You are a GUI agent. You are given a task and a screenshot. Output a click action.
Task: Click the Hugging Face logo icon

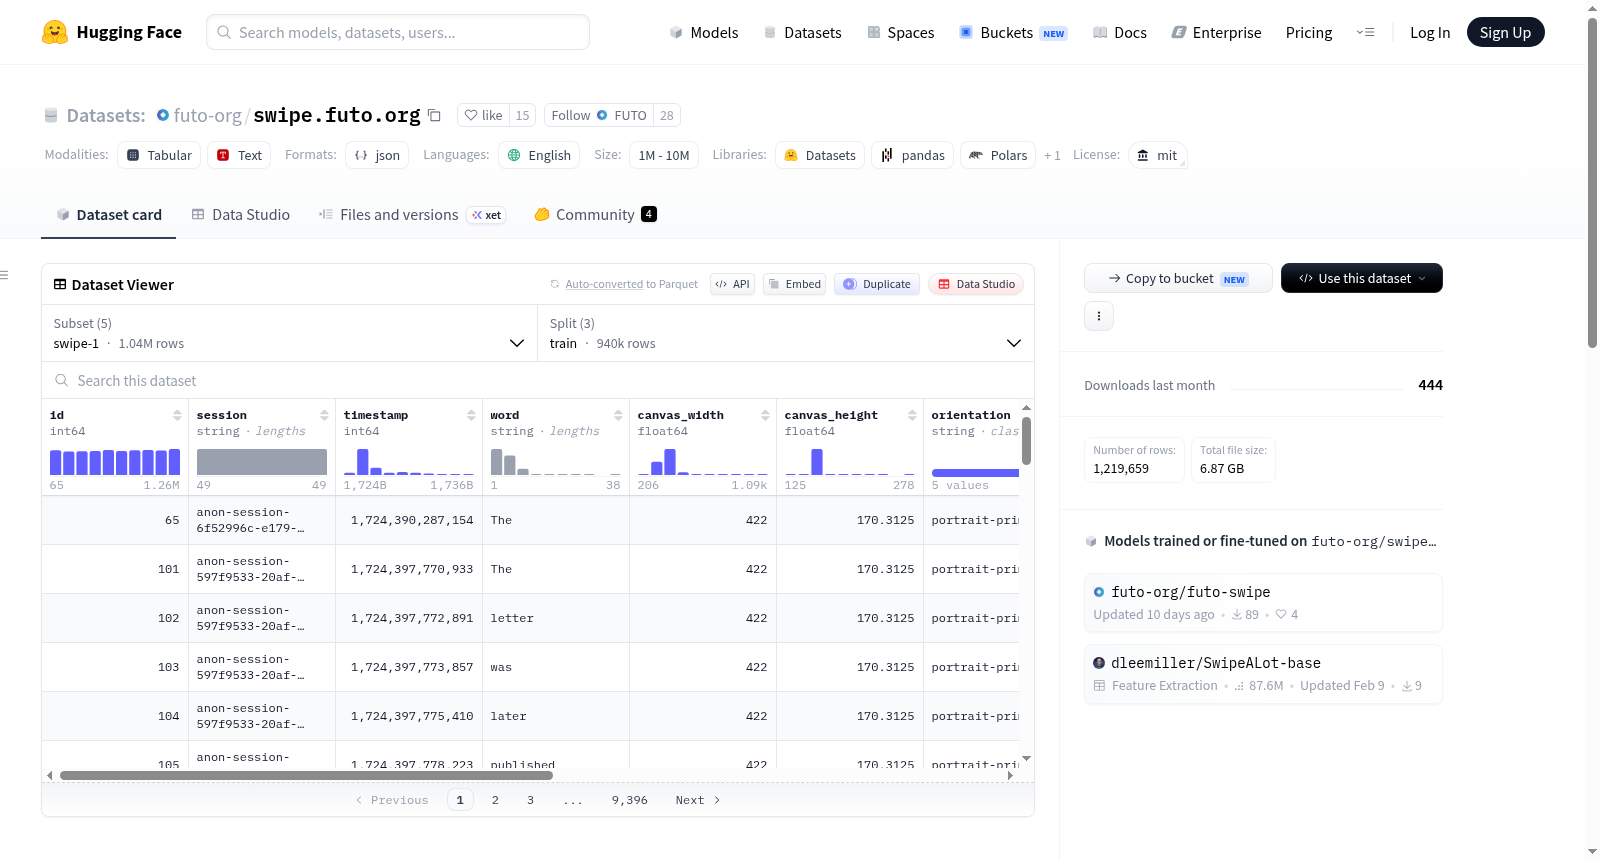[55, 32]
